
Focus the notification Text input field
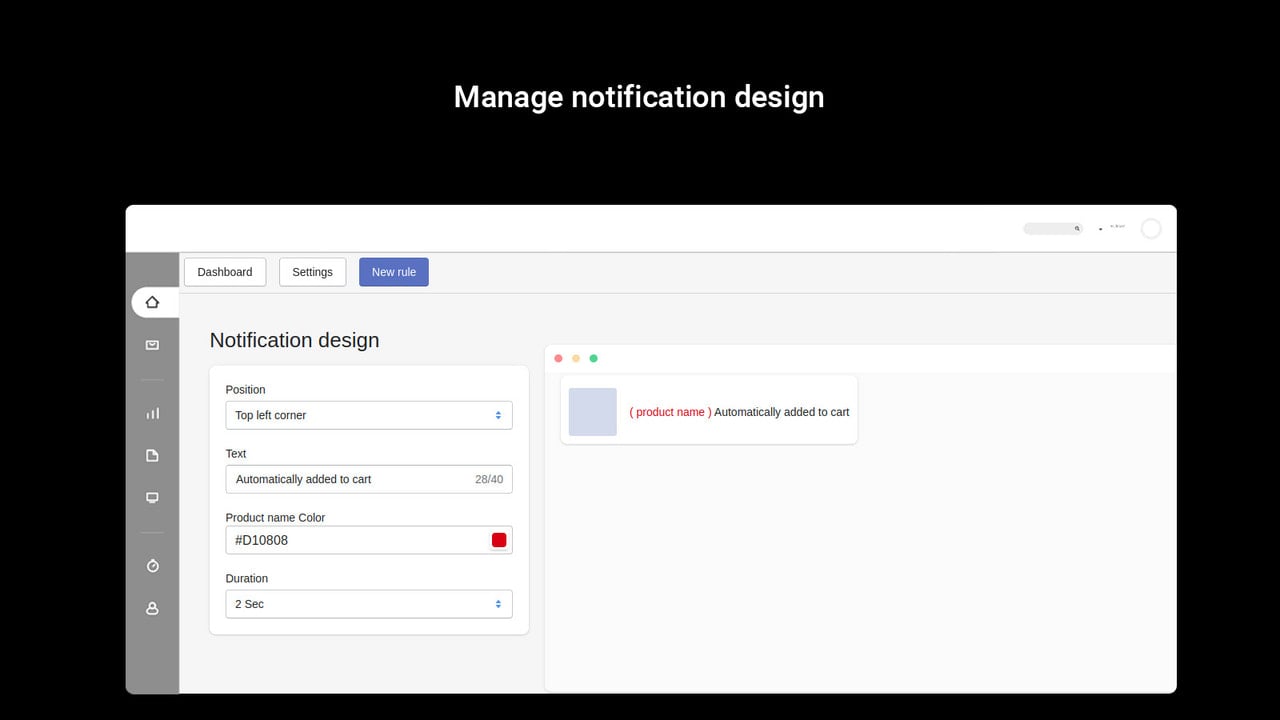coord(369,479)
